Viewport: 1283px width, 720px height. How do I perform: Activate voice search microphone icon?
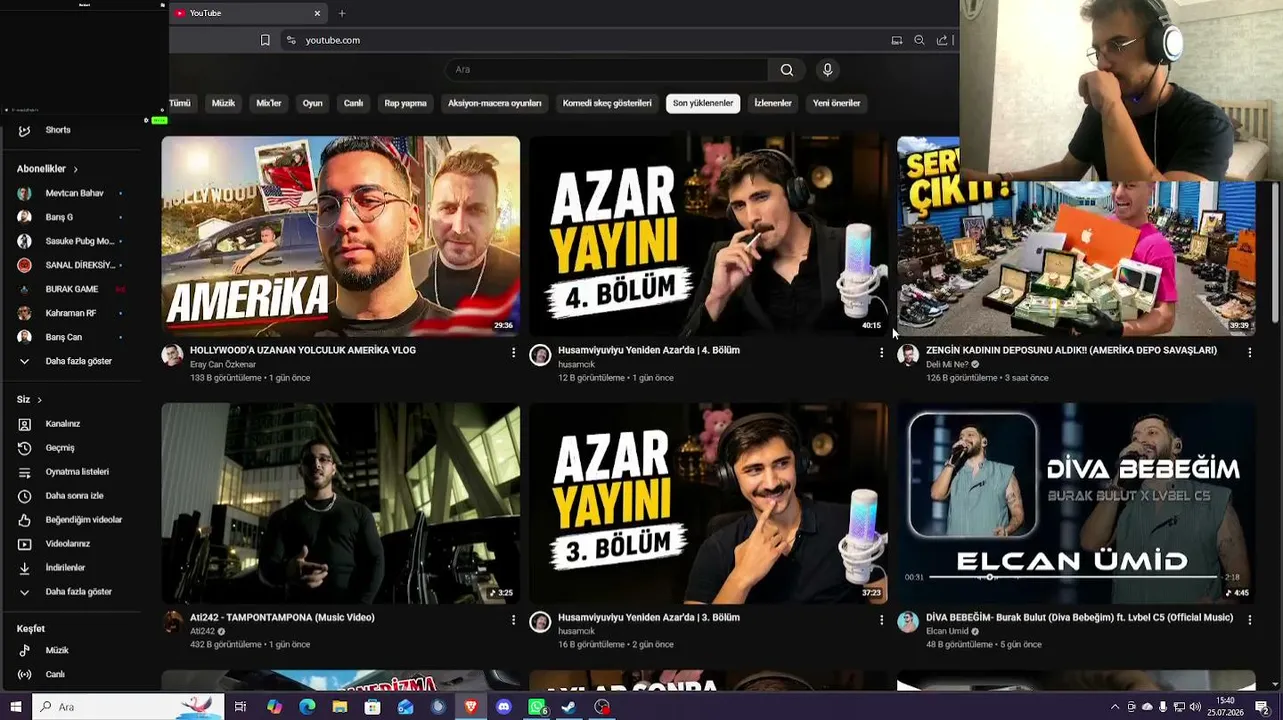coord(827,70)
